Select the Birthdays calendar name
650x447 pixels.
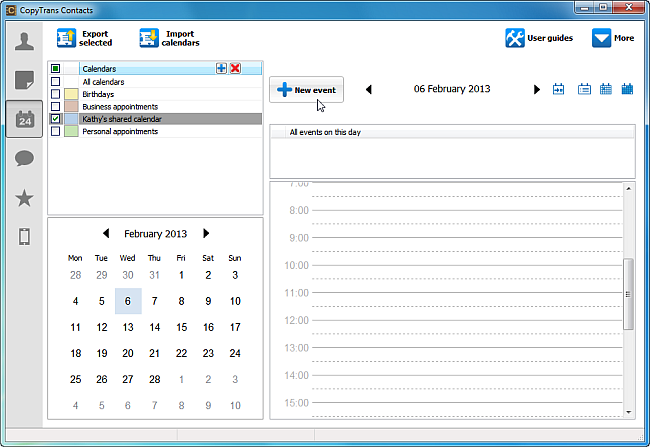coord(98,94)
